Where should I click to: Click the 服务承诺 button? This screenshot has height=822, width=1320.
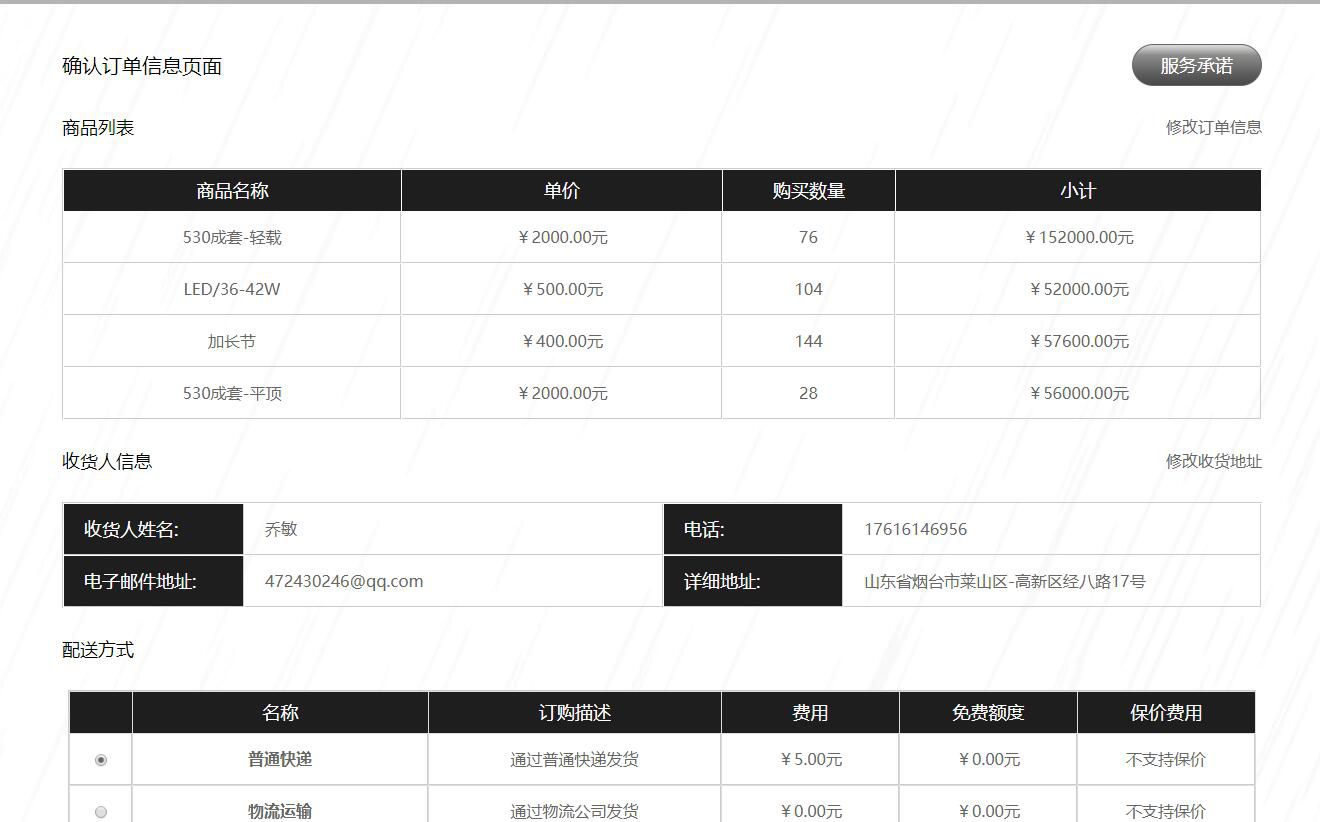point(1196,66)
